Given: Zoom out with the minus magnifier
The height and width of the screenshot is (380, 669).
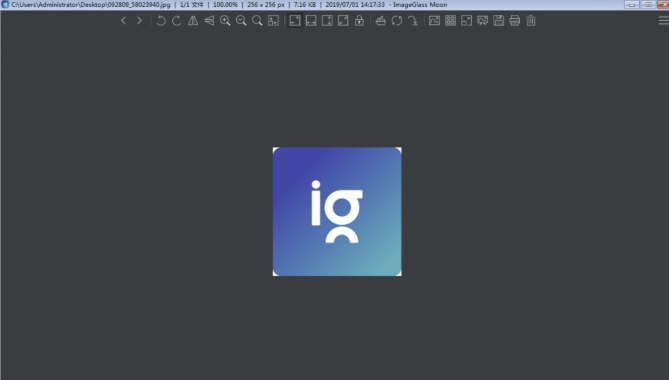Looking at the screenshot, I should (x=241, y=20).
